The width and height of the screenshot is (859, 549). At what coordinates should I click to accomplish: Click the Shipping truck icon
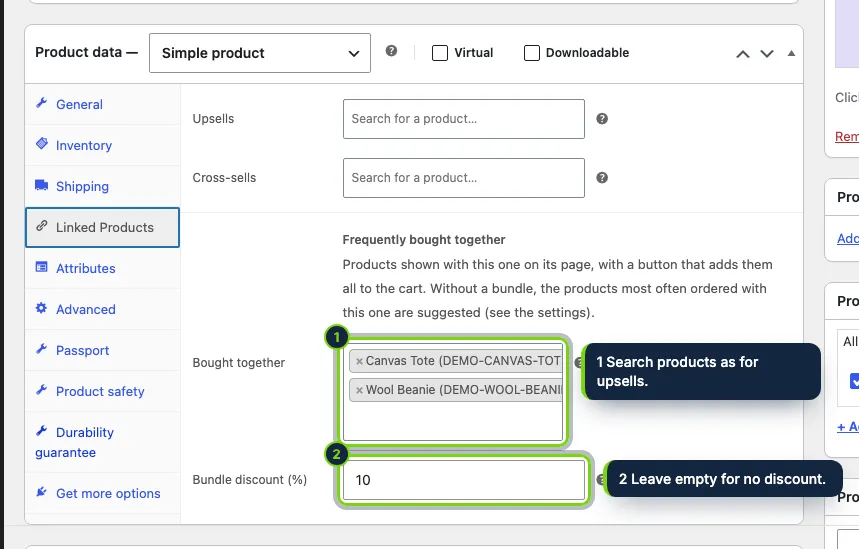tap(42, 185)
